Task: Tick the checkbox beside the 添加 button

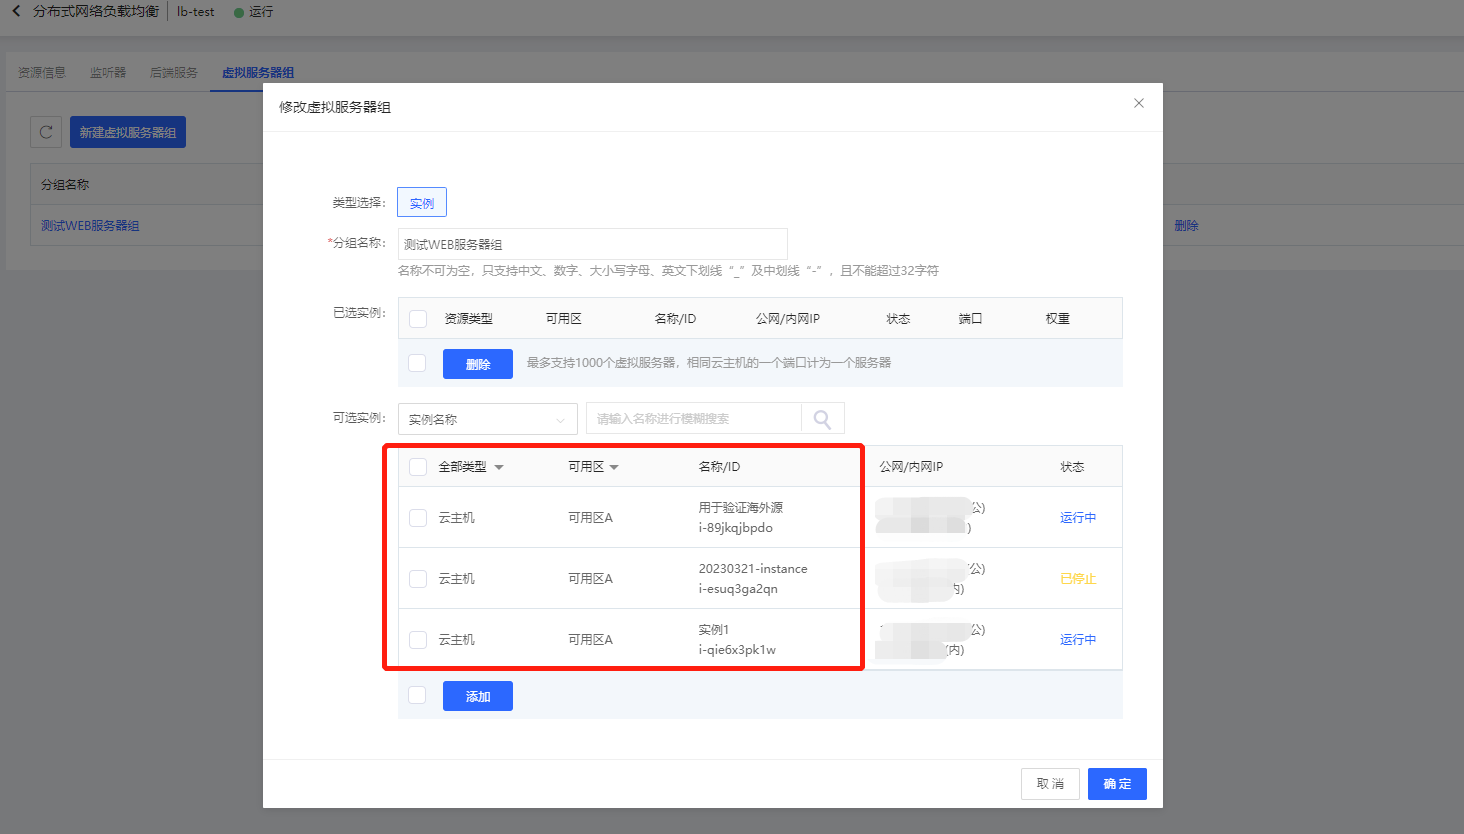Action: click(417, 695)
